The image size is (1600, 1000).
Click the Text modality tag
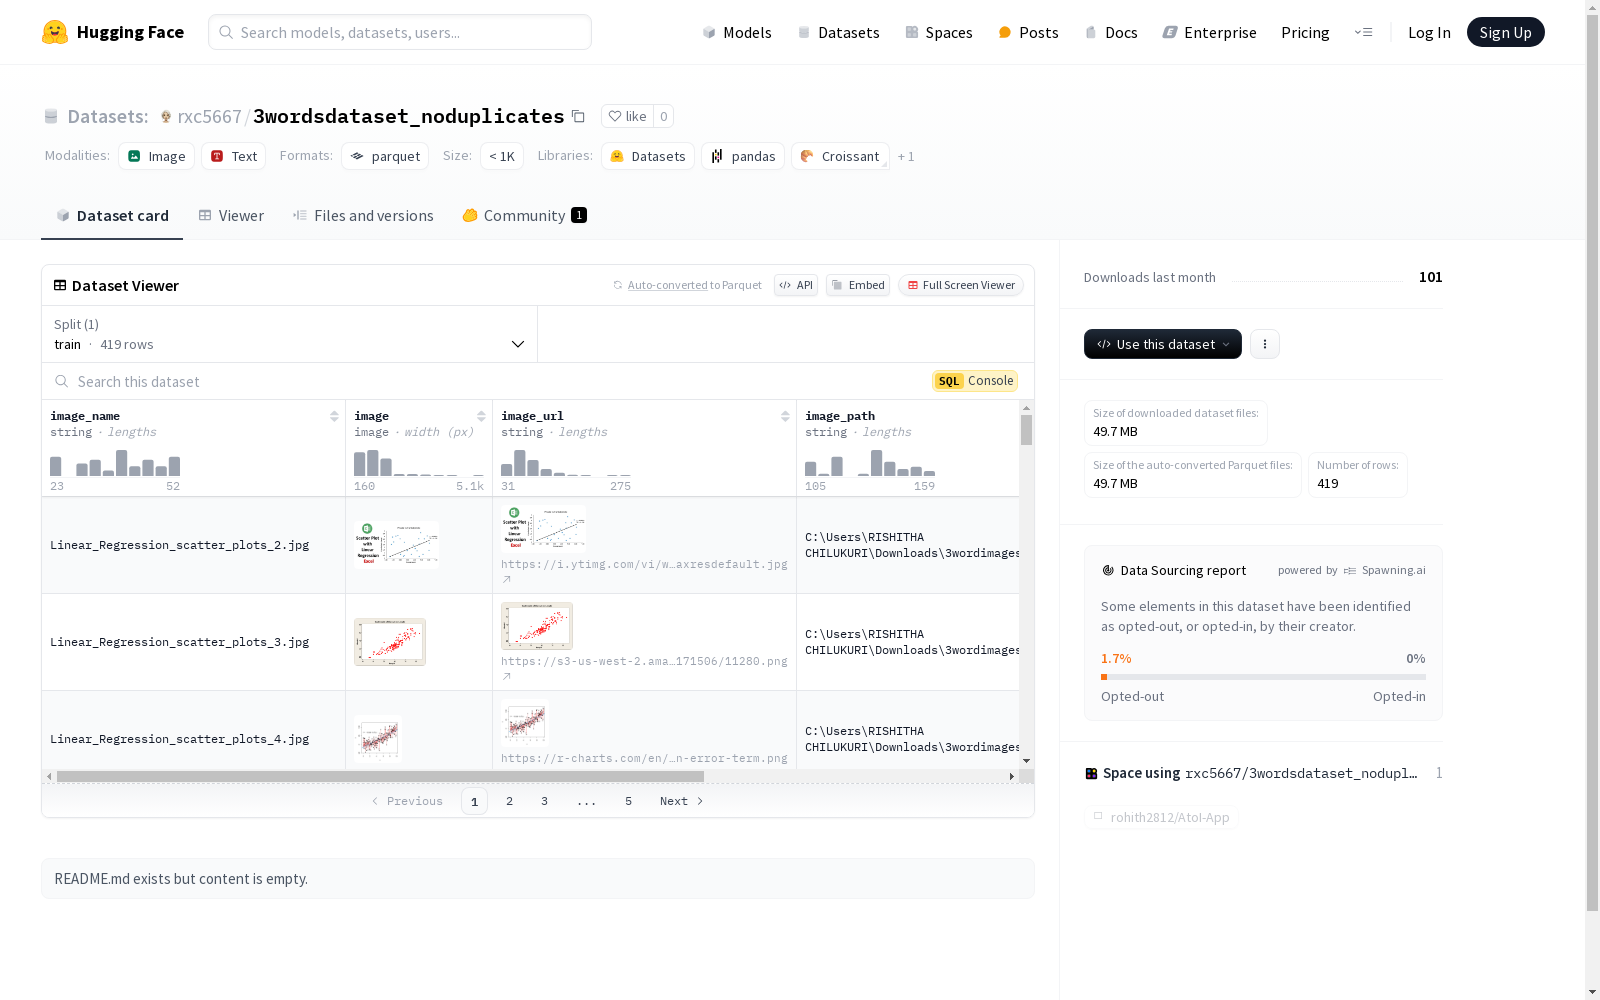233,156
